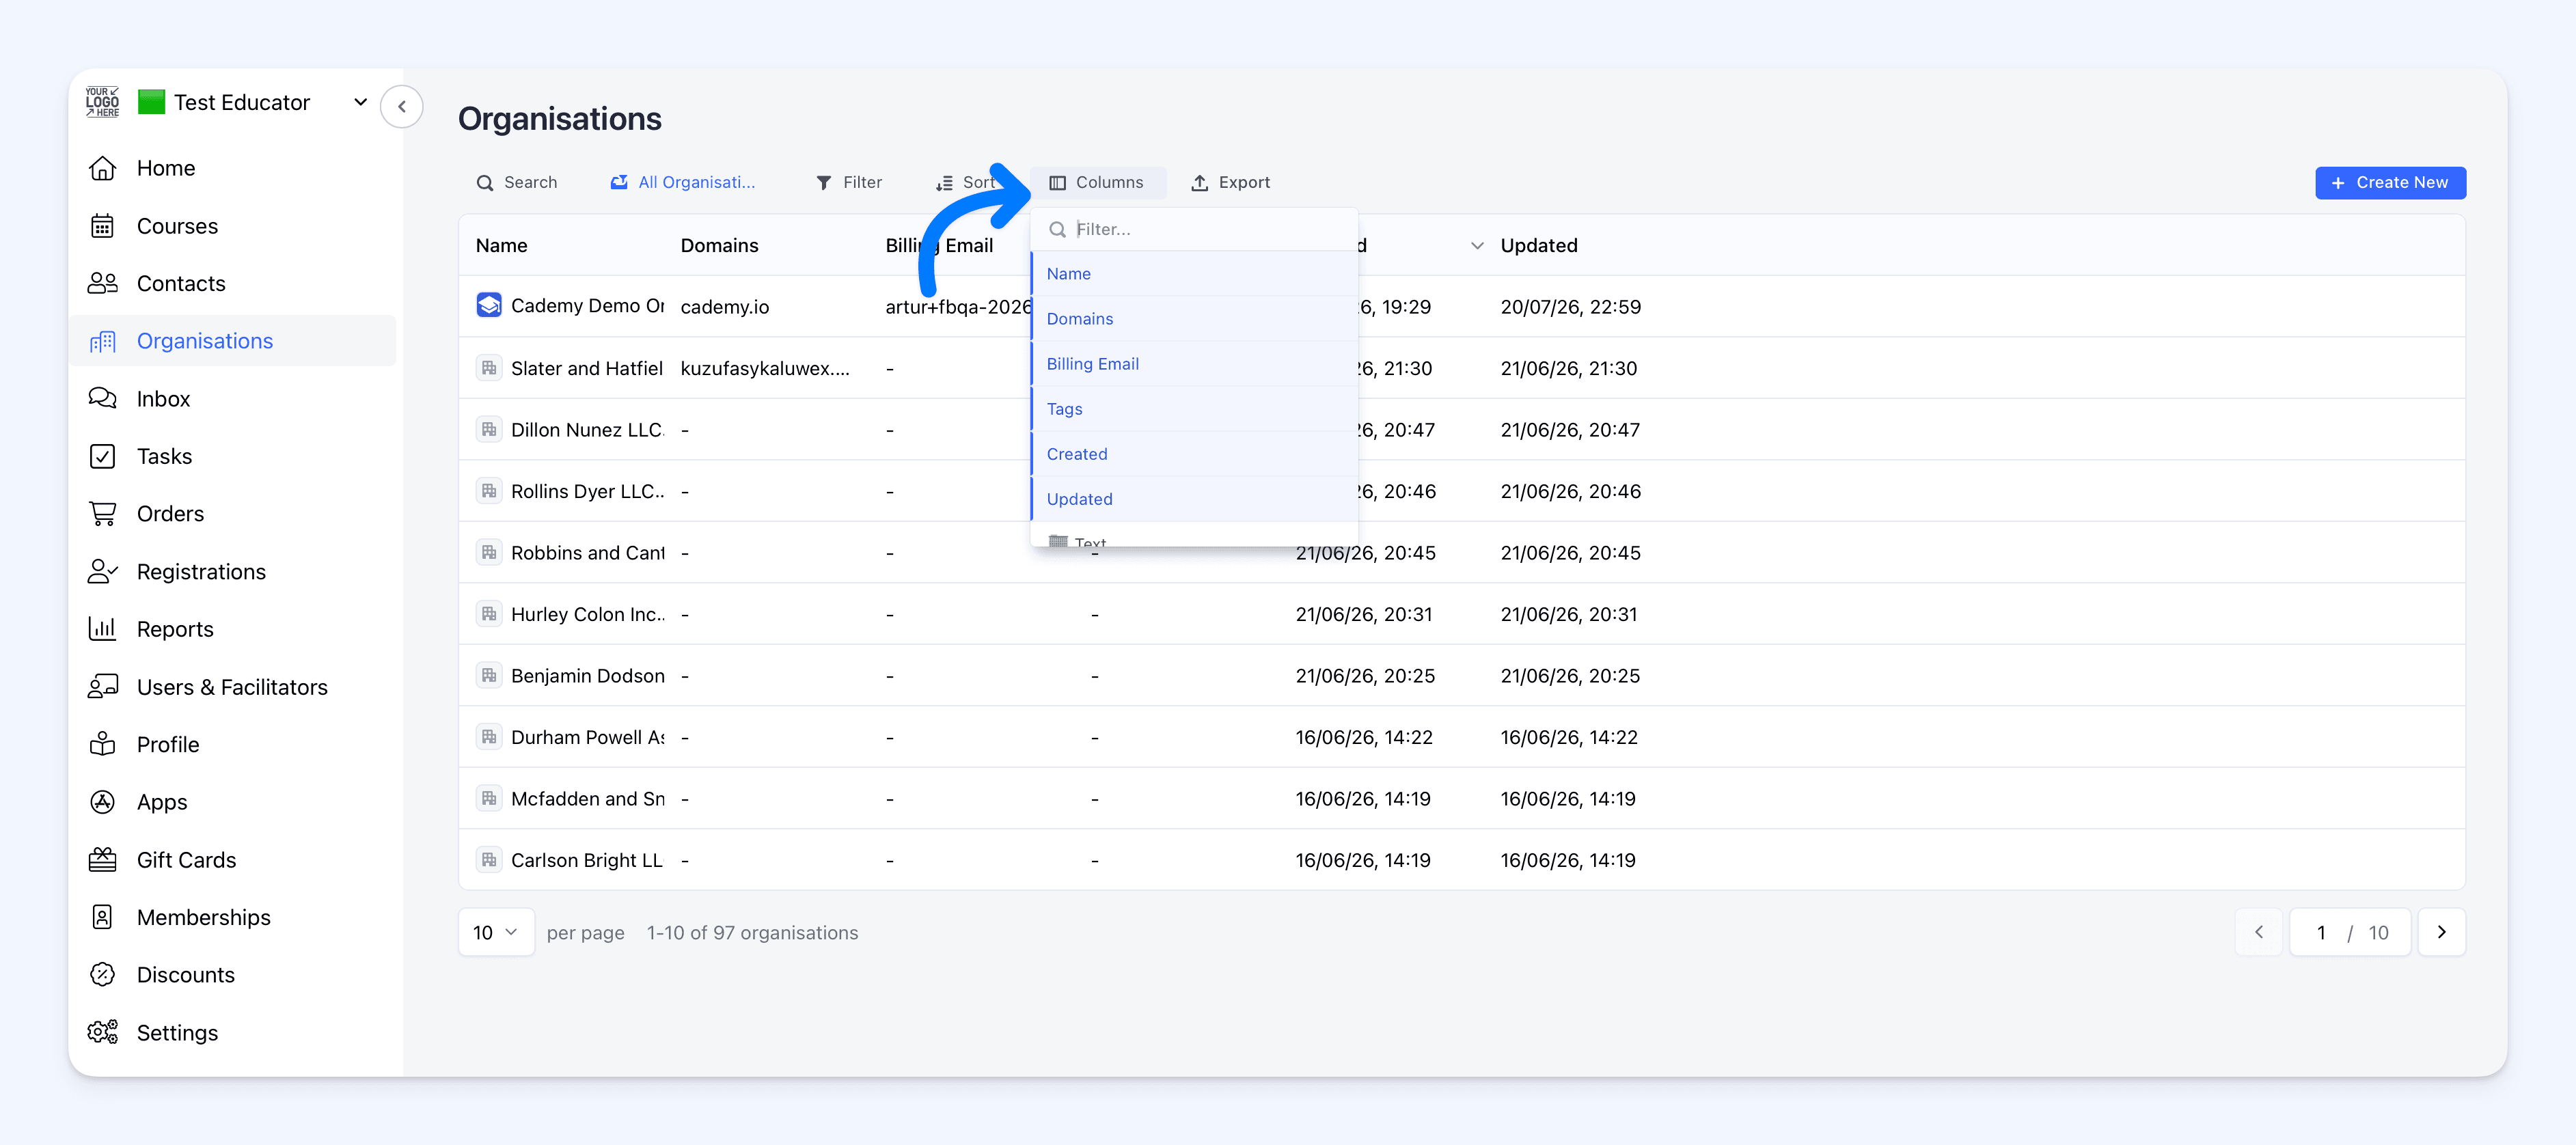This screenshot has height=1145, width=2576.
Task: Open the Memberships badge icon
Action: pyautogui.click(x=102, y=917)
